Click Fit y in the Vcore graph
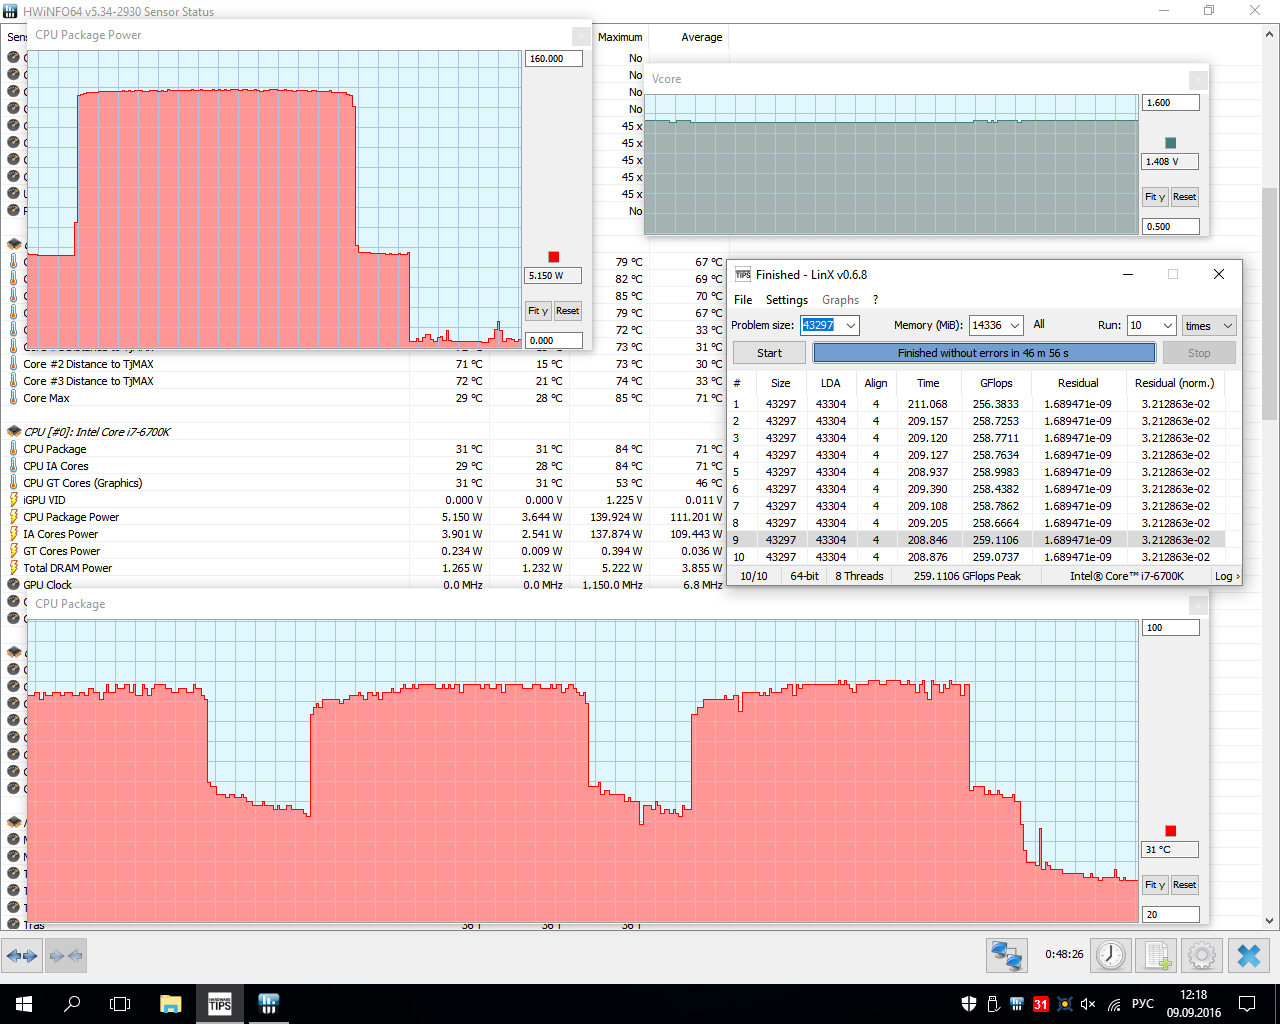 click(x=1155, y=197)
